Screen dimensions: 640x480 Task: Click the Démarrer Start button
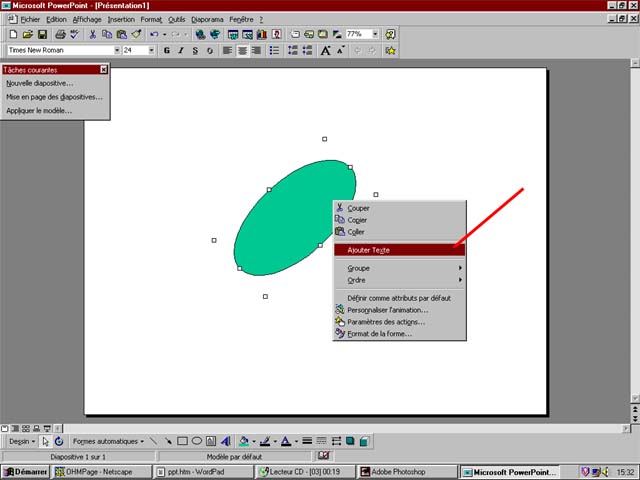[26, 472]
